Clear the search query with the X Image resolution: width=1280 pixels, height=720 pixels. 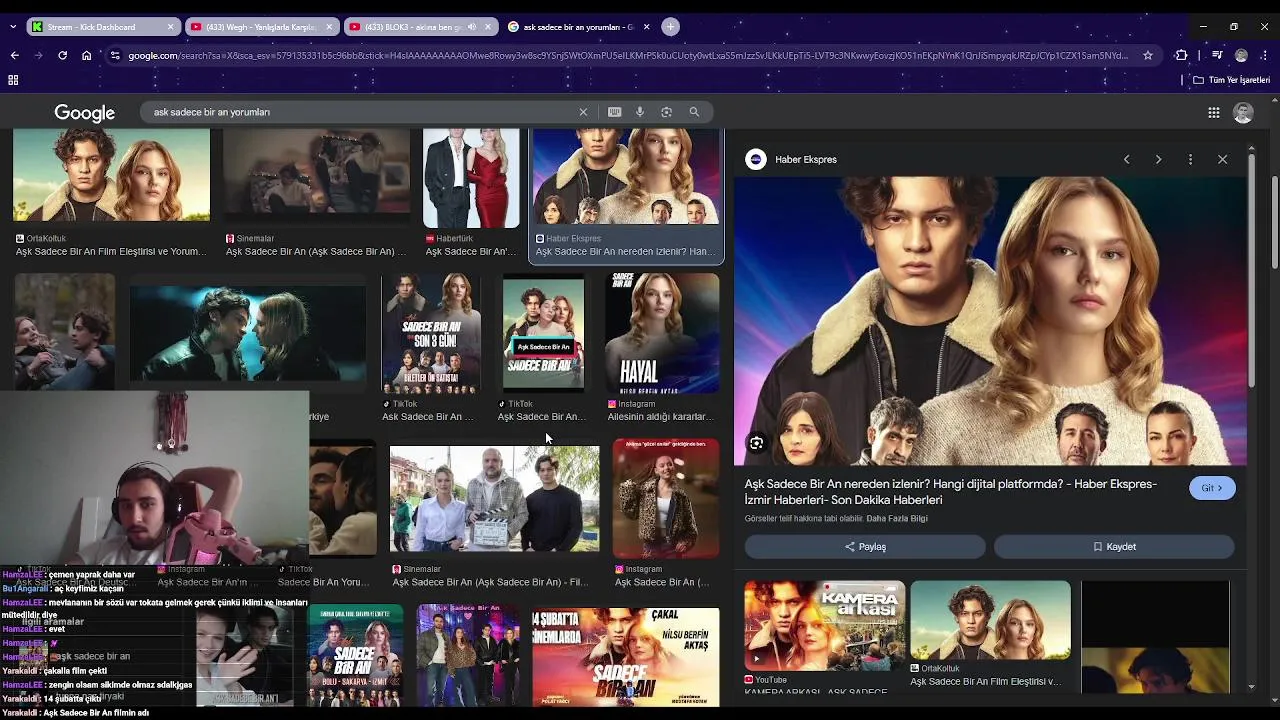(583, 112)
